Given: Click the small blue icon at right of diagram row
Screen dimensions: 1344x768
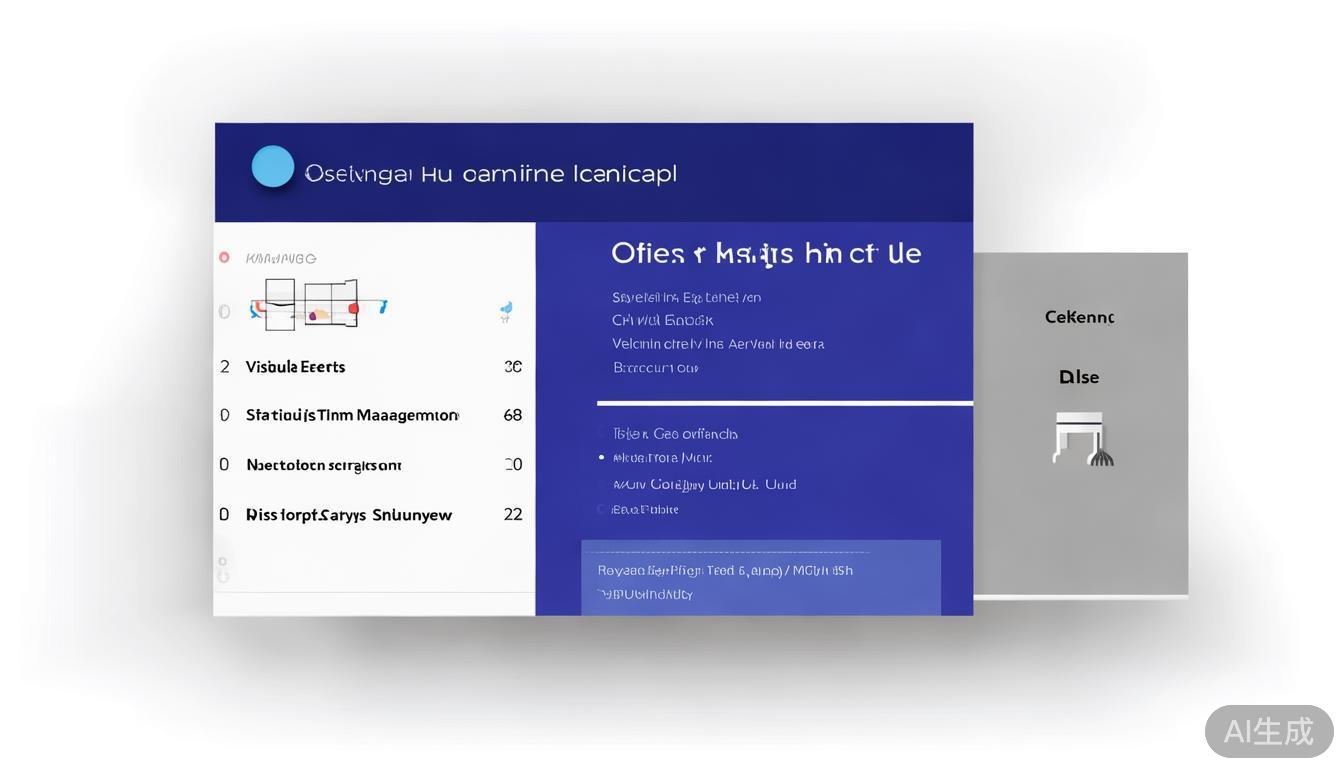Looking at the screenshot, I should (x=506, y=311).
